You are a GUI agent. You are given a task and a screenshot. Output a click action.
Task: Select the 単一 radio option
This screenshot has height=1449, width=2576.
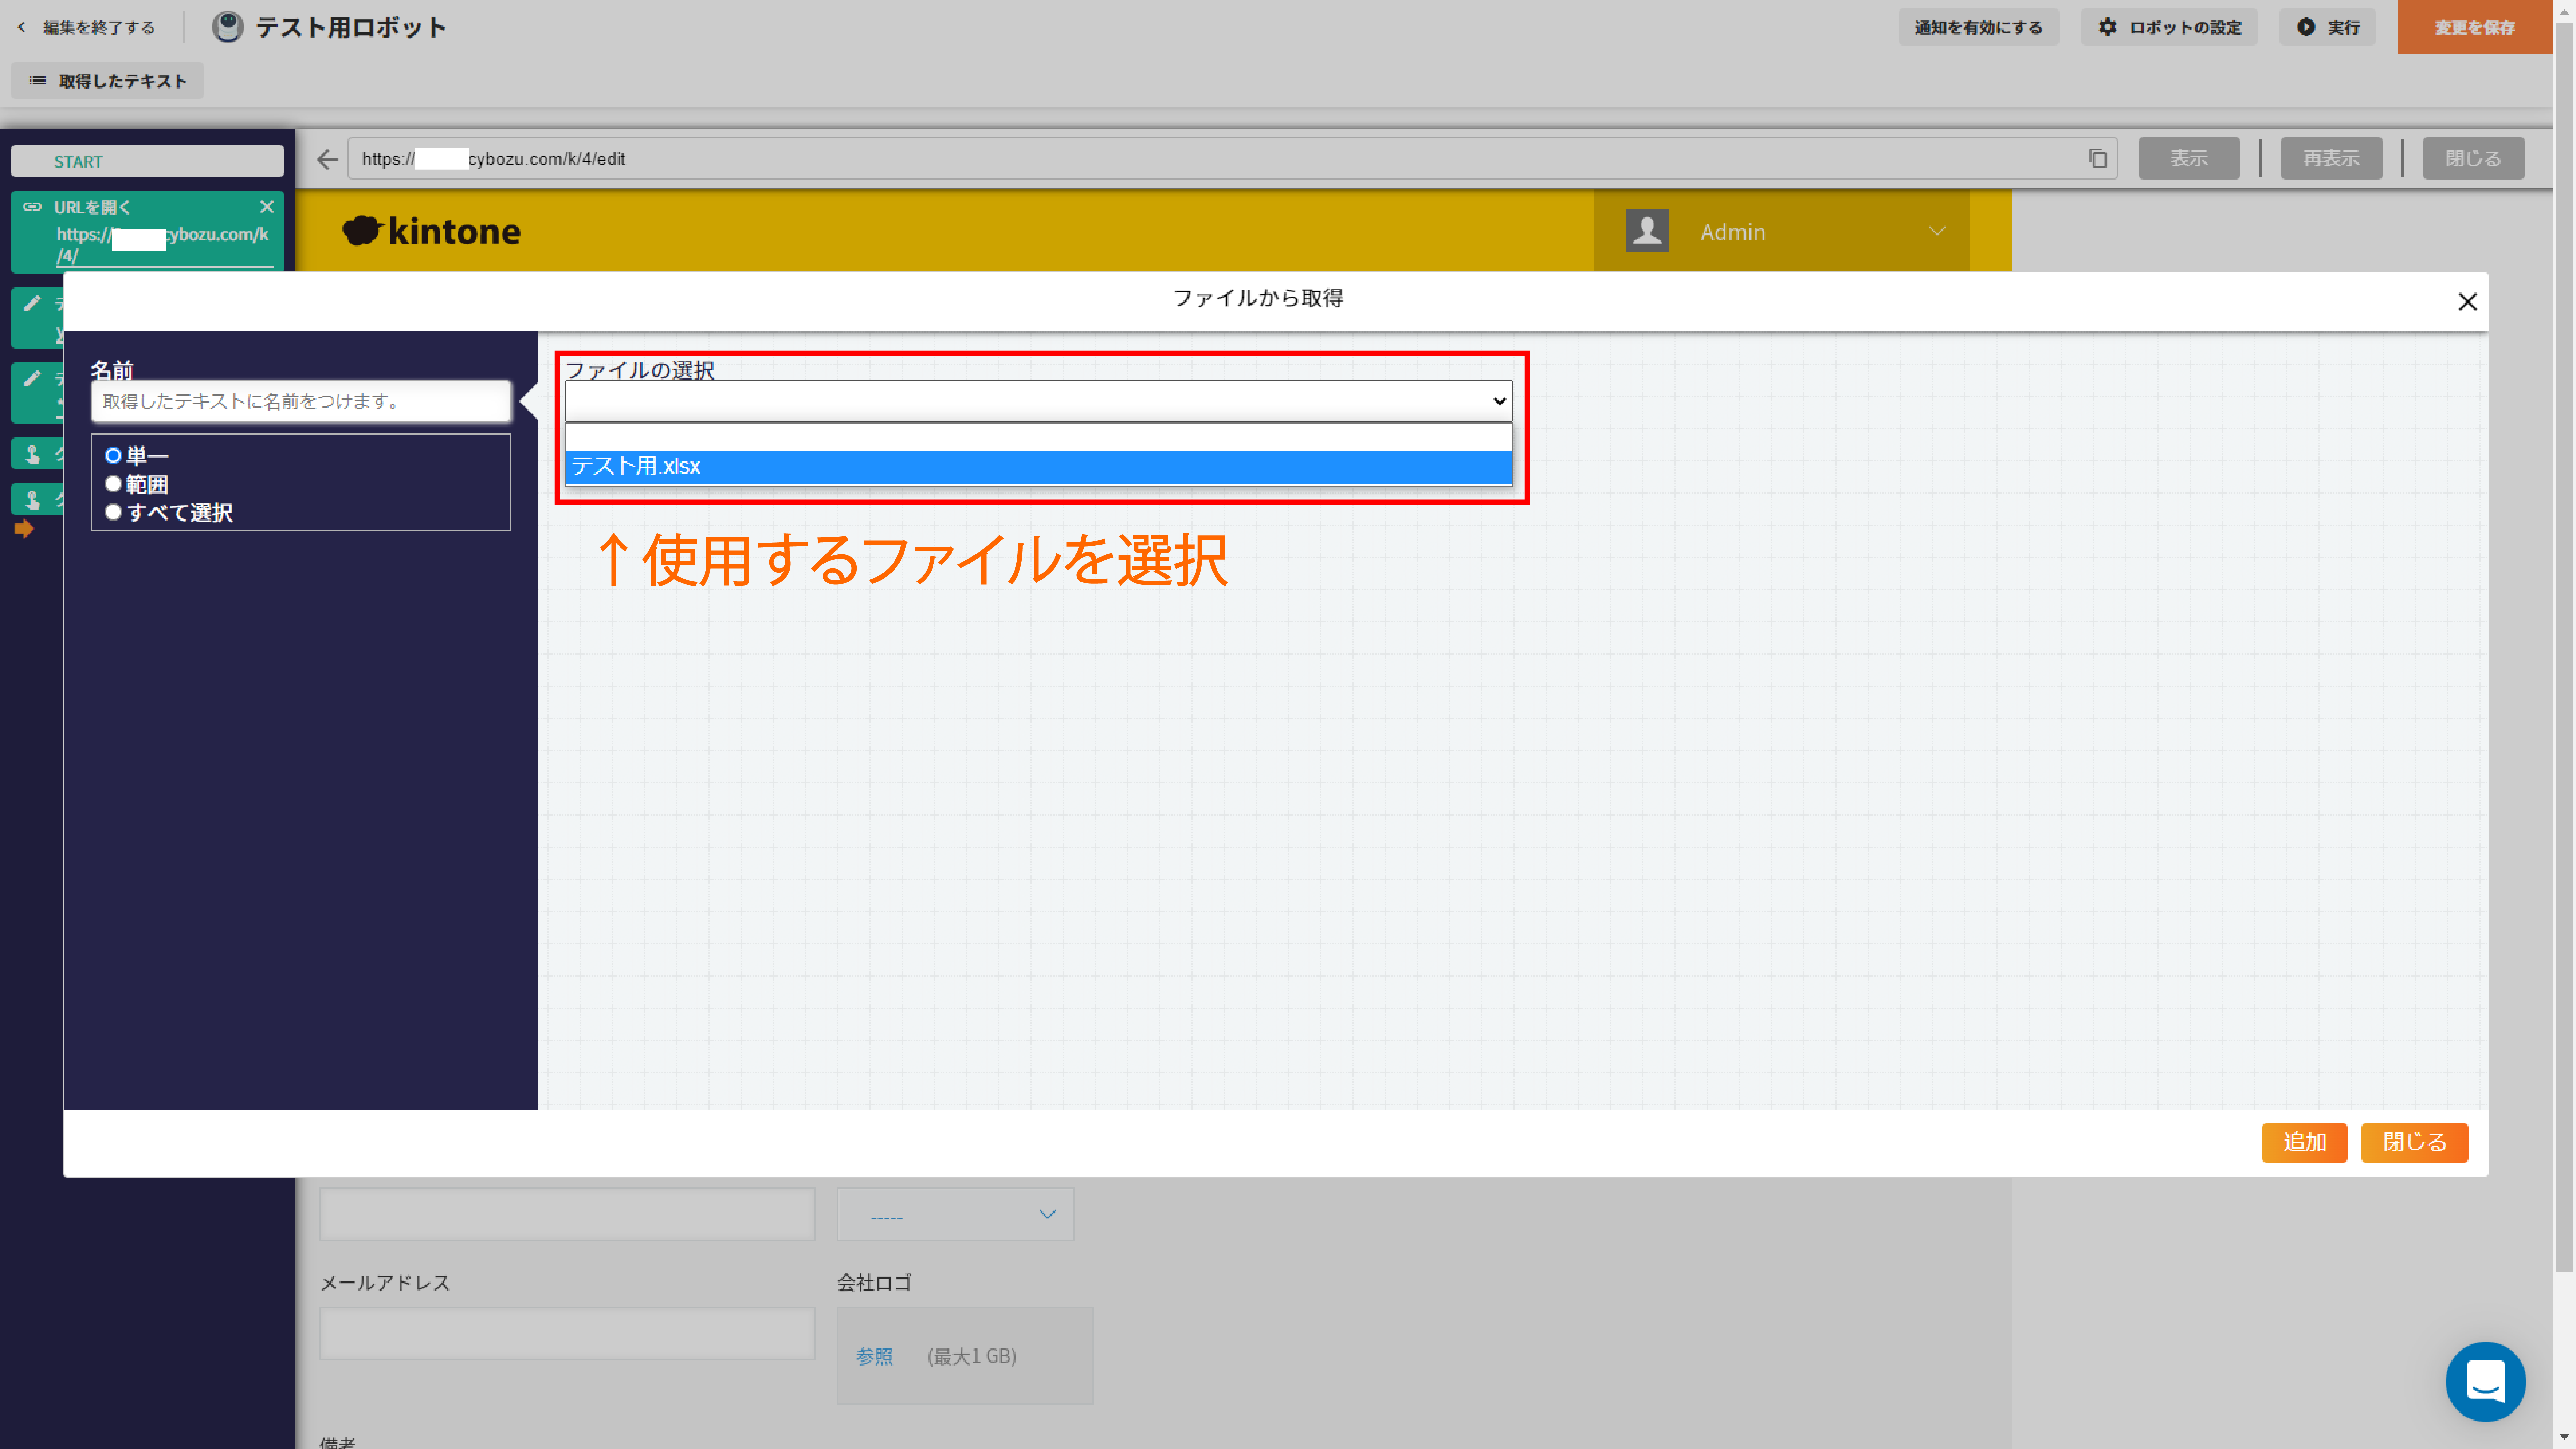click(113, 456)
